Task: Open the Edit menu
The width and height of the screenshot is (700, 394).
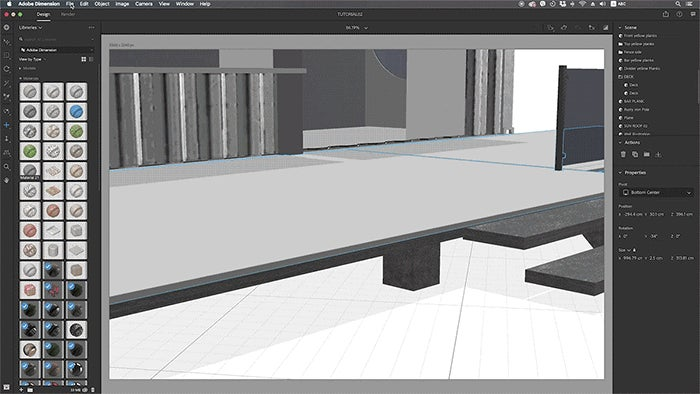Action: pos(84,4)
